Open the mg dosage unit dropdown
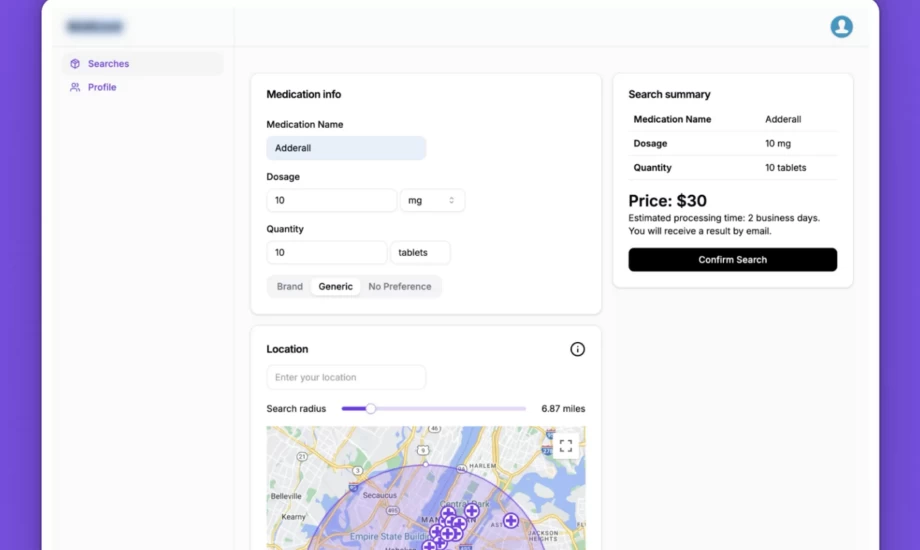 [432, 200]
